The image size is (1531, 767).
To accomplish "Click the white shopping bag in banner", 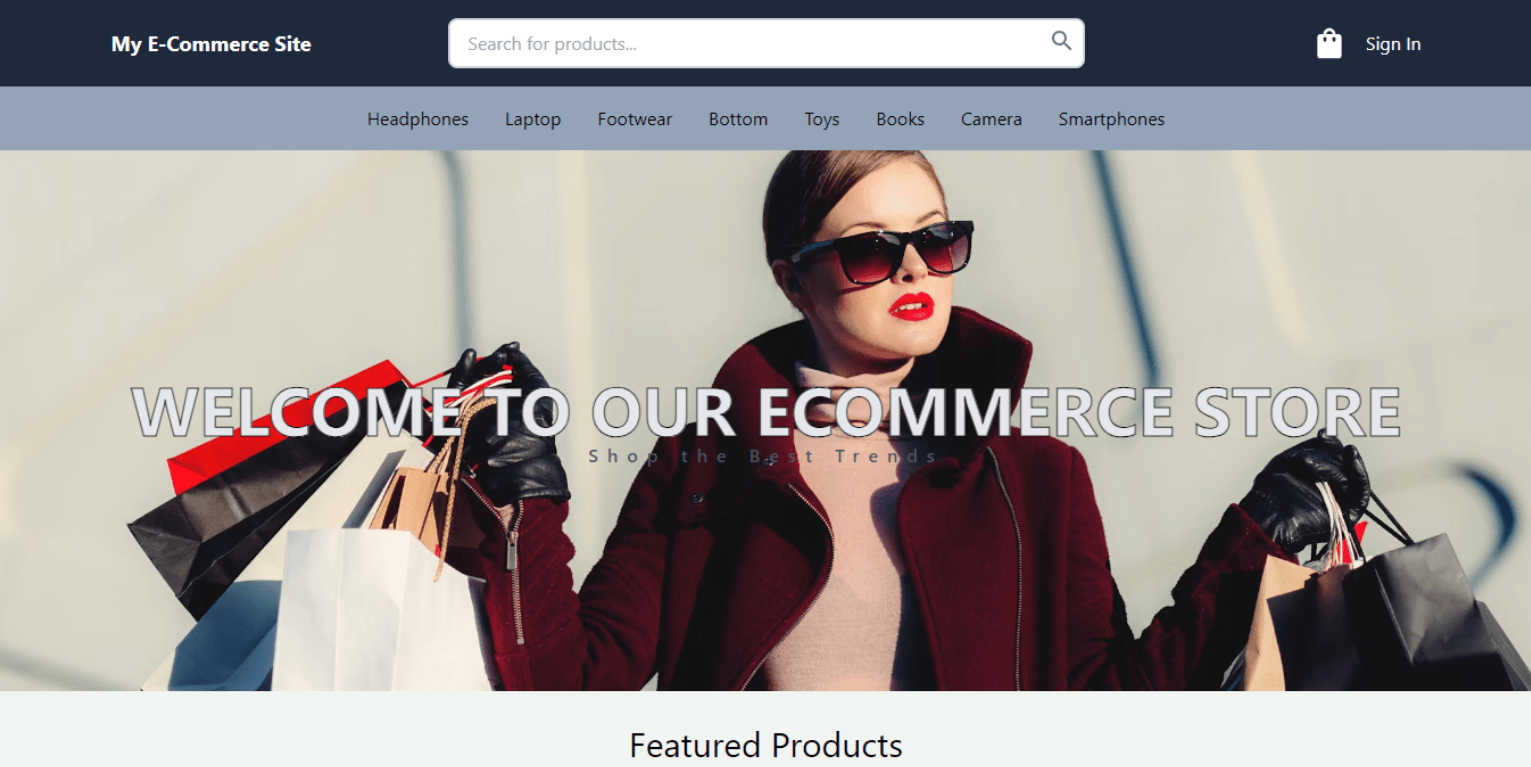I will 380,608.
